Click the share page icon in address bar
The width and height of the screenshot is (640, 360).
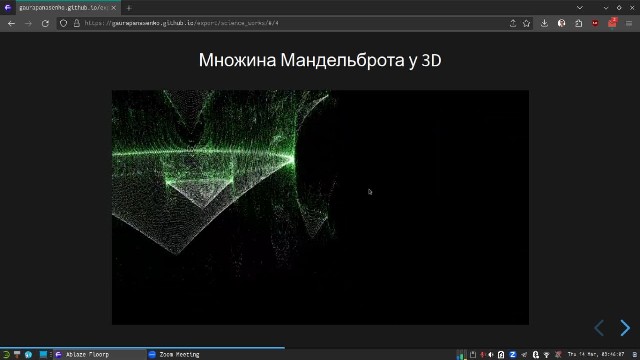coord(513,23)
